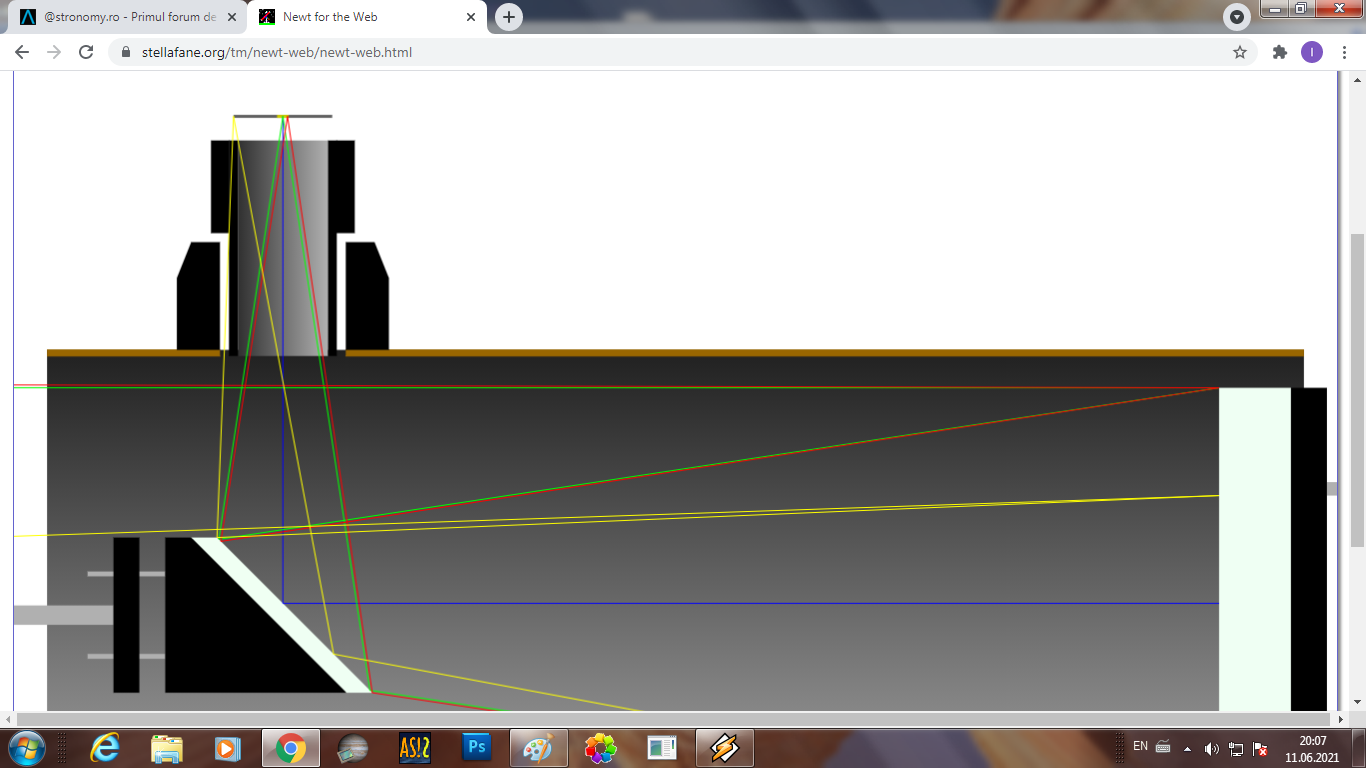Open Windows Explorer folder on taskbar
The width and height of the screenshot is (1368, 772).
click(167, 748)
